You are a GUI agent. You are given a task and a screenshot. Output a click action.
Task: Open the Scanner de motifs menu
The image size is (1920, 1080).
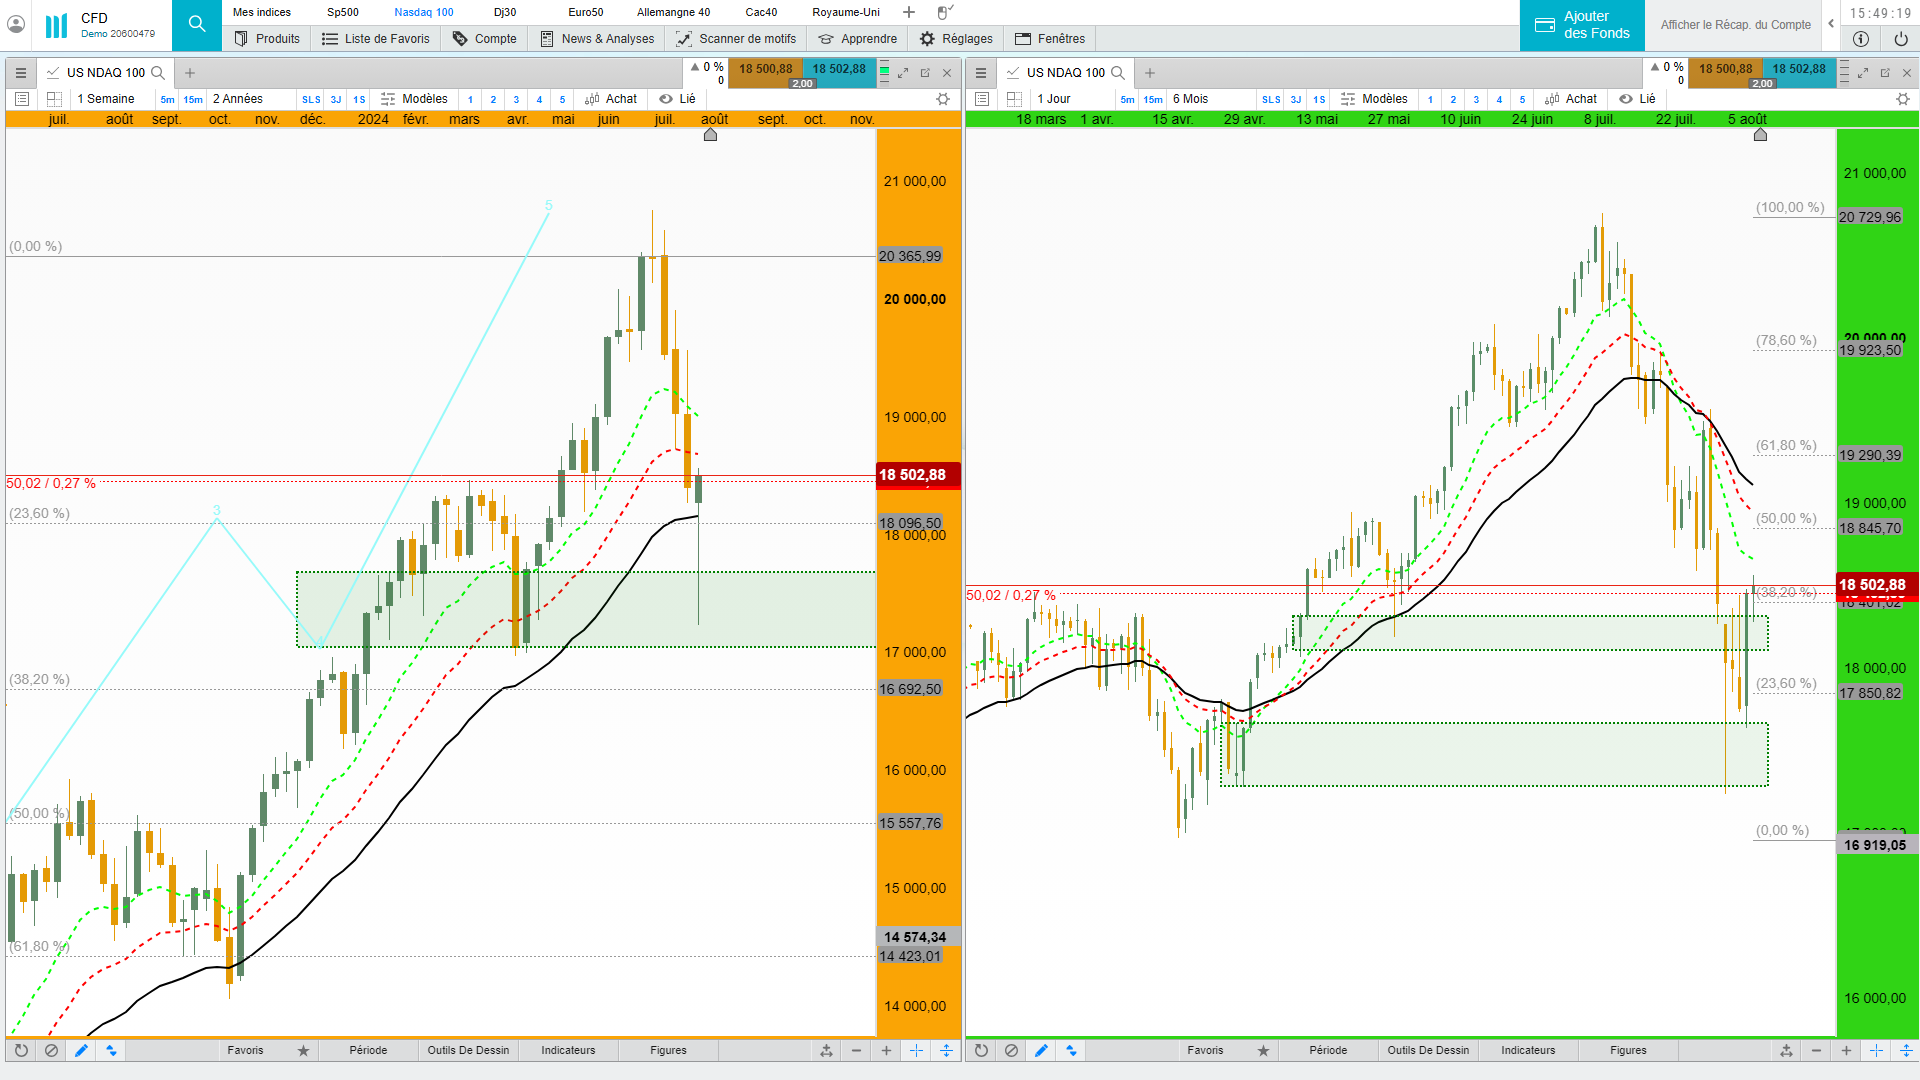click(736, 39)
